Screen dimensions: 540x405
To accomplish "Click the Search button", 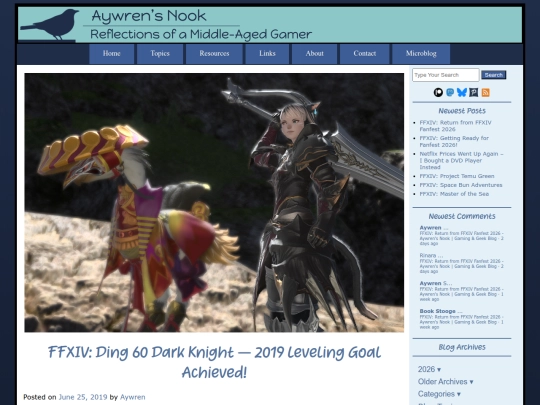I will tap(494, 75).
